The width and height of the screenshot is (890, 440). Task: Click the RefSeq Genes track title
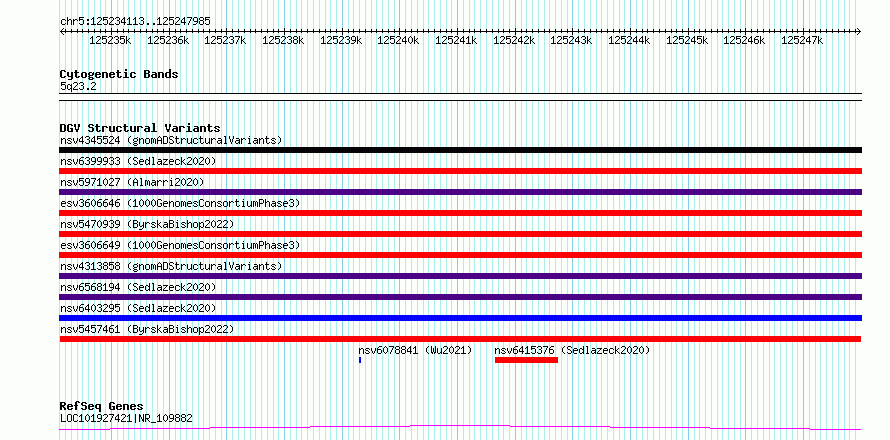(102, 407)
